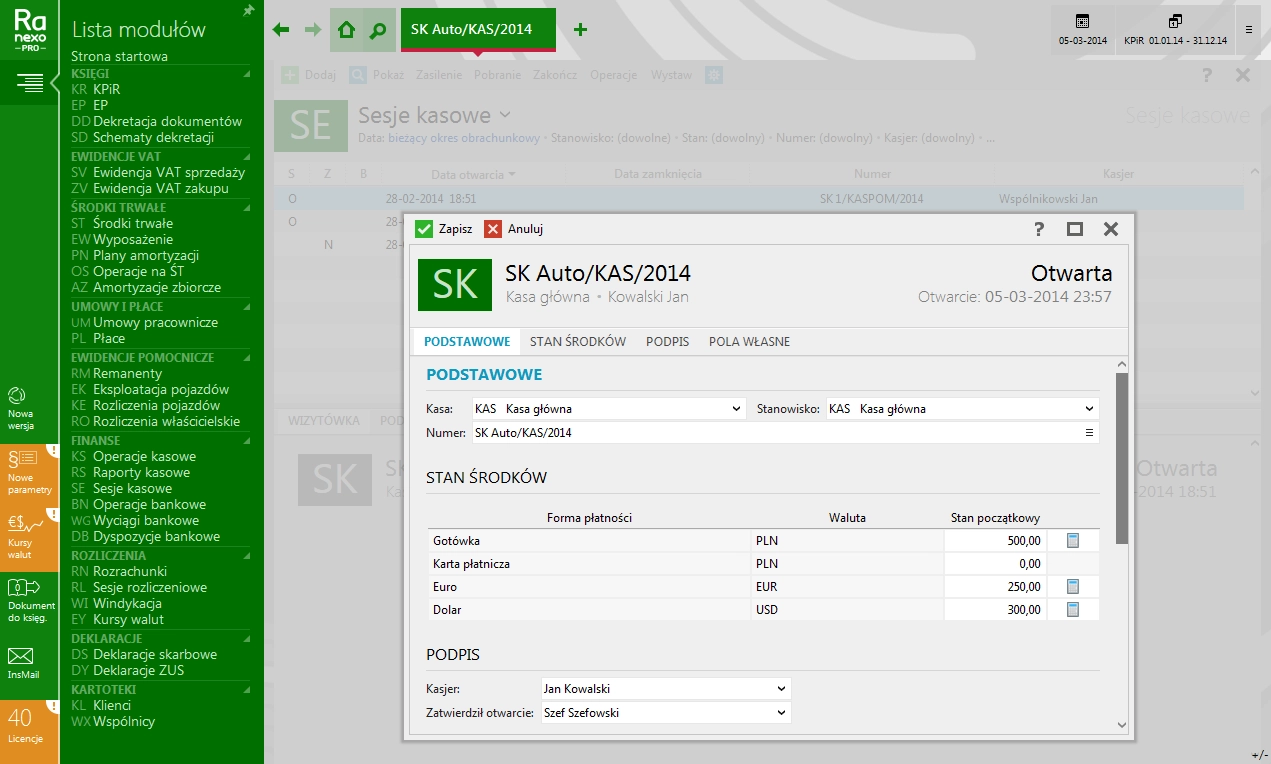Image resolution: width=1271 pixels, height=764 pixels.
Task: Click the Numer input field
Action: pyautogui.click(x=770, y=433)
